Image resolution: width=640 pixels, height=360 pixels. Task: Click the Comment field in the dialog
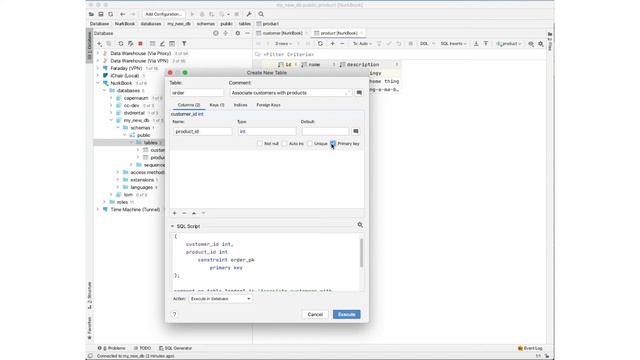click(291, 93)
